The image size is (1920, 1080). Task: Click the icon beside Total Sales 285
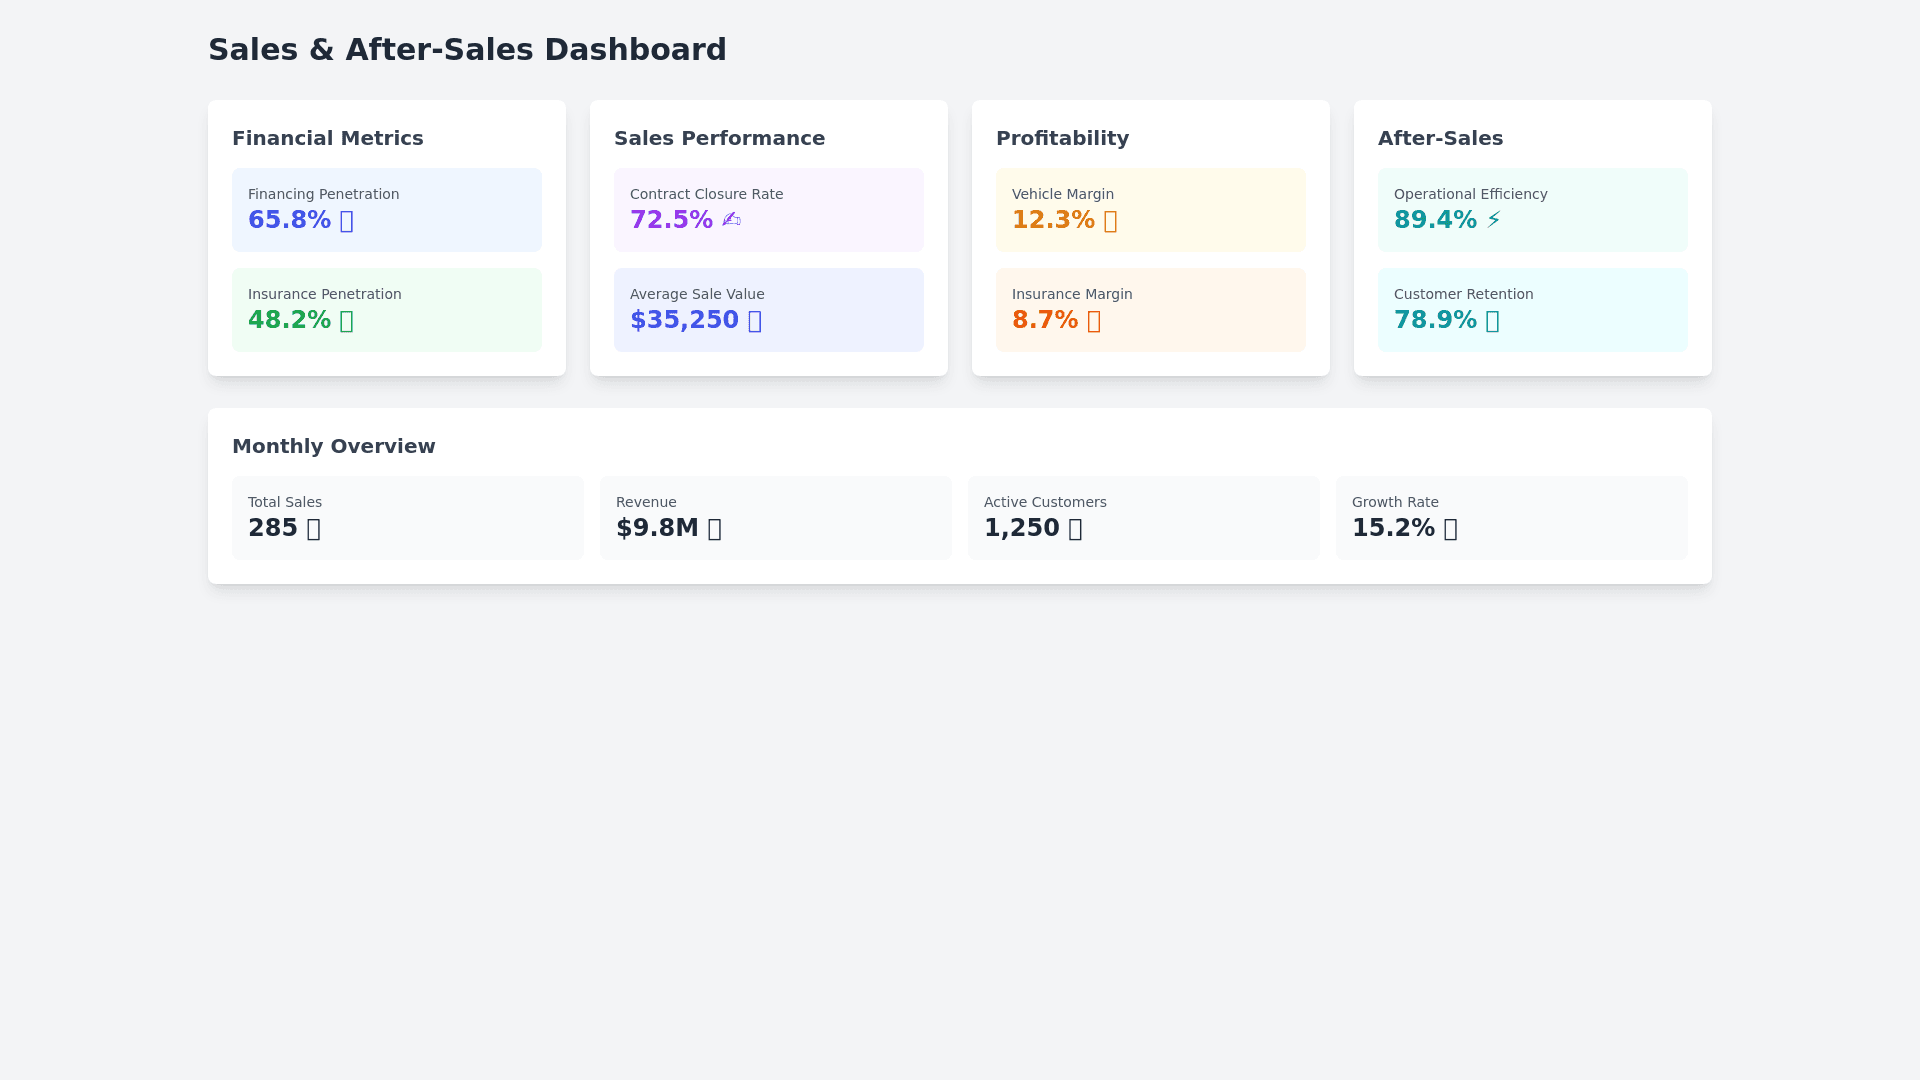point(313,529)
